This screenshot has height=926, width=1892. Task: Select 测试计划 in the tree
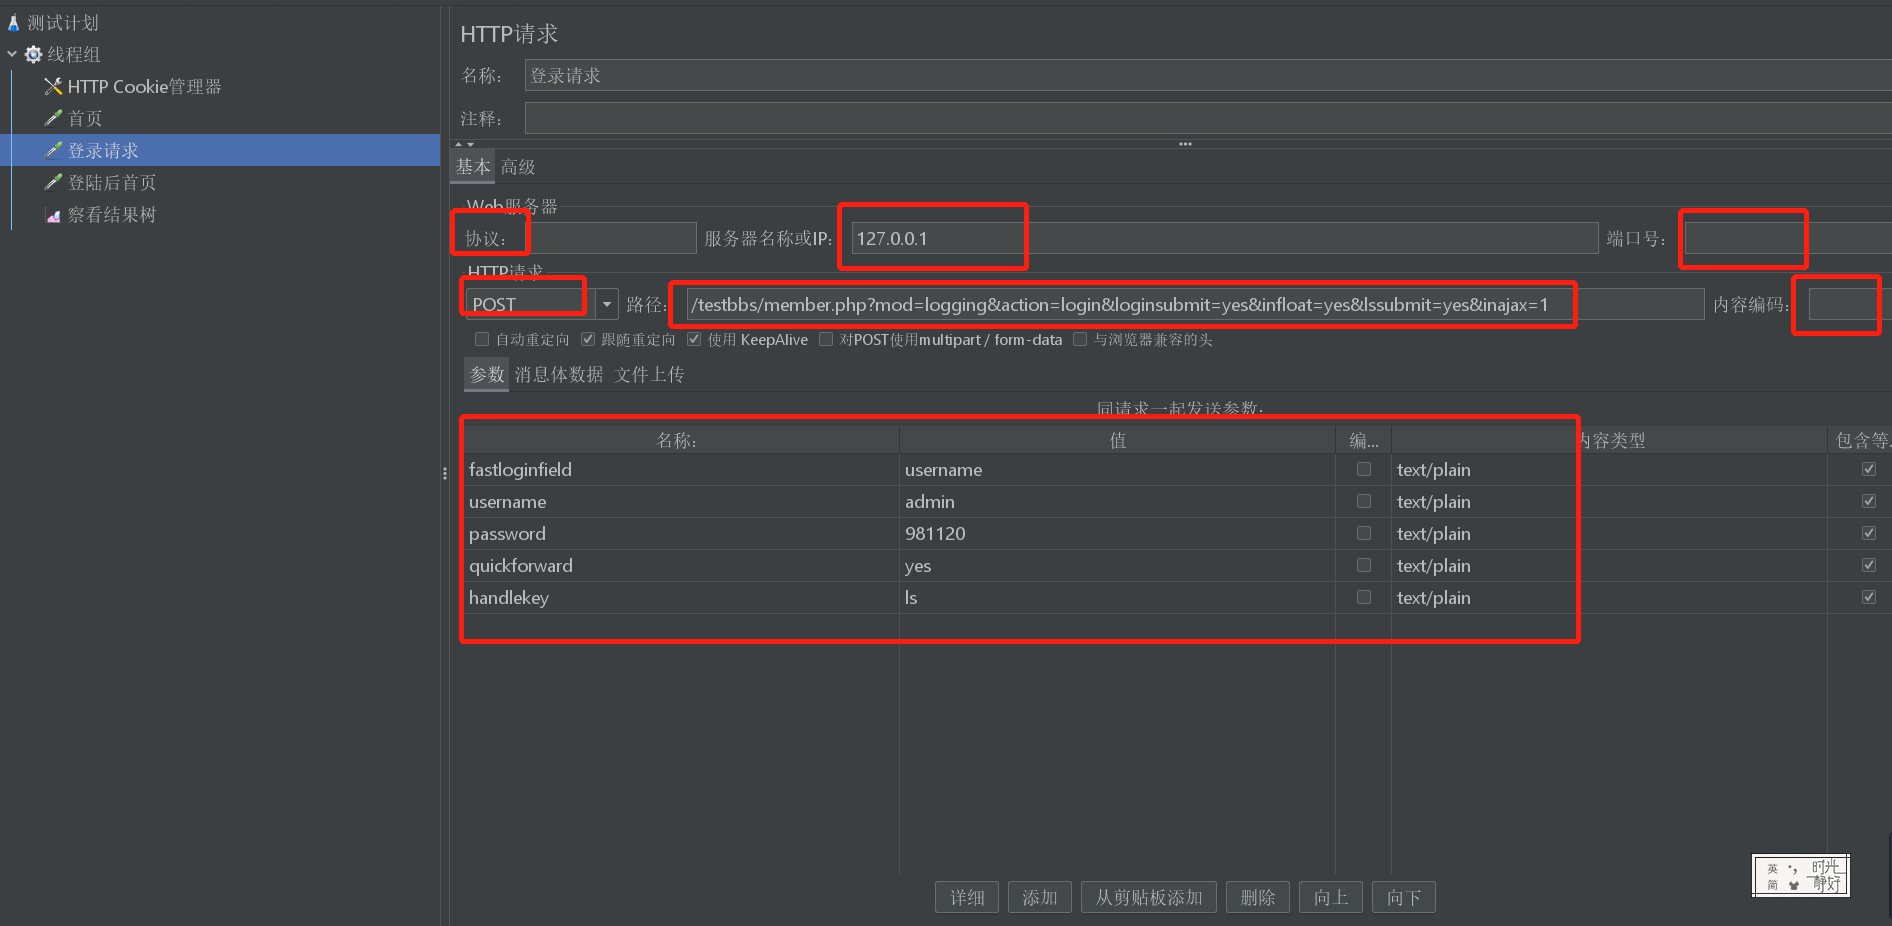pyautogui.click(x=63, y=22)
